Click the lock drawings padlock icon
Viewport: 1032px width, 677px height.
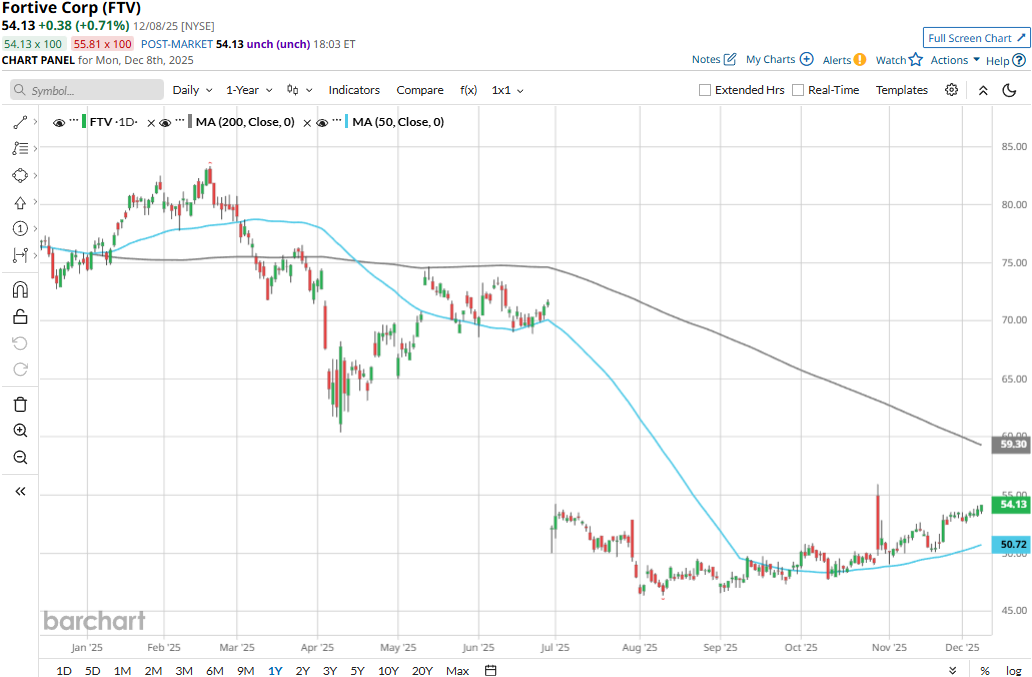click(x=20, y=317)
